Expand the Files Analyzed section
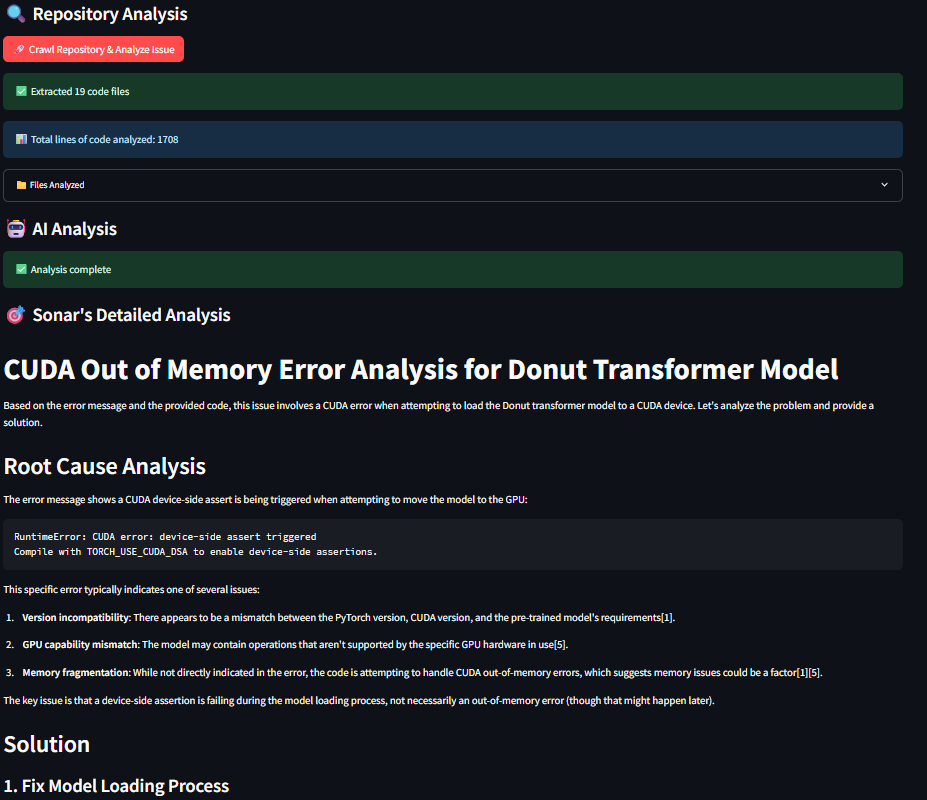This screenshot has width=927, height=800. click(453, 185)
